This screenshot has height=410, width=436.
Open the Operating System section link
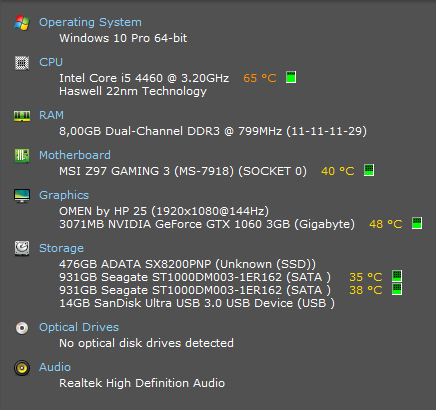(x=90, y=22)
